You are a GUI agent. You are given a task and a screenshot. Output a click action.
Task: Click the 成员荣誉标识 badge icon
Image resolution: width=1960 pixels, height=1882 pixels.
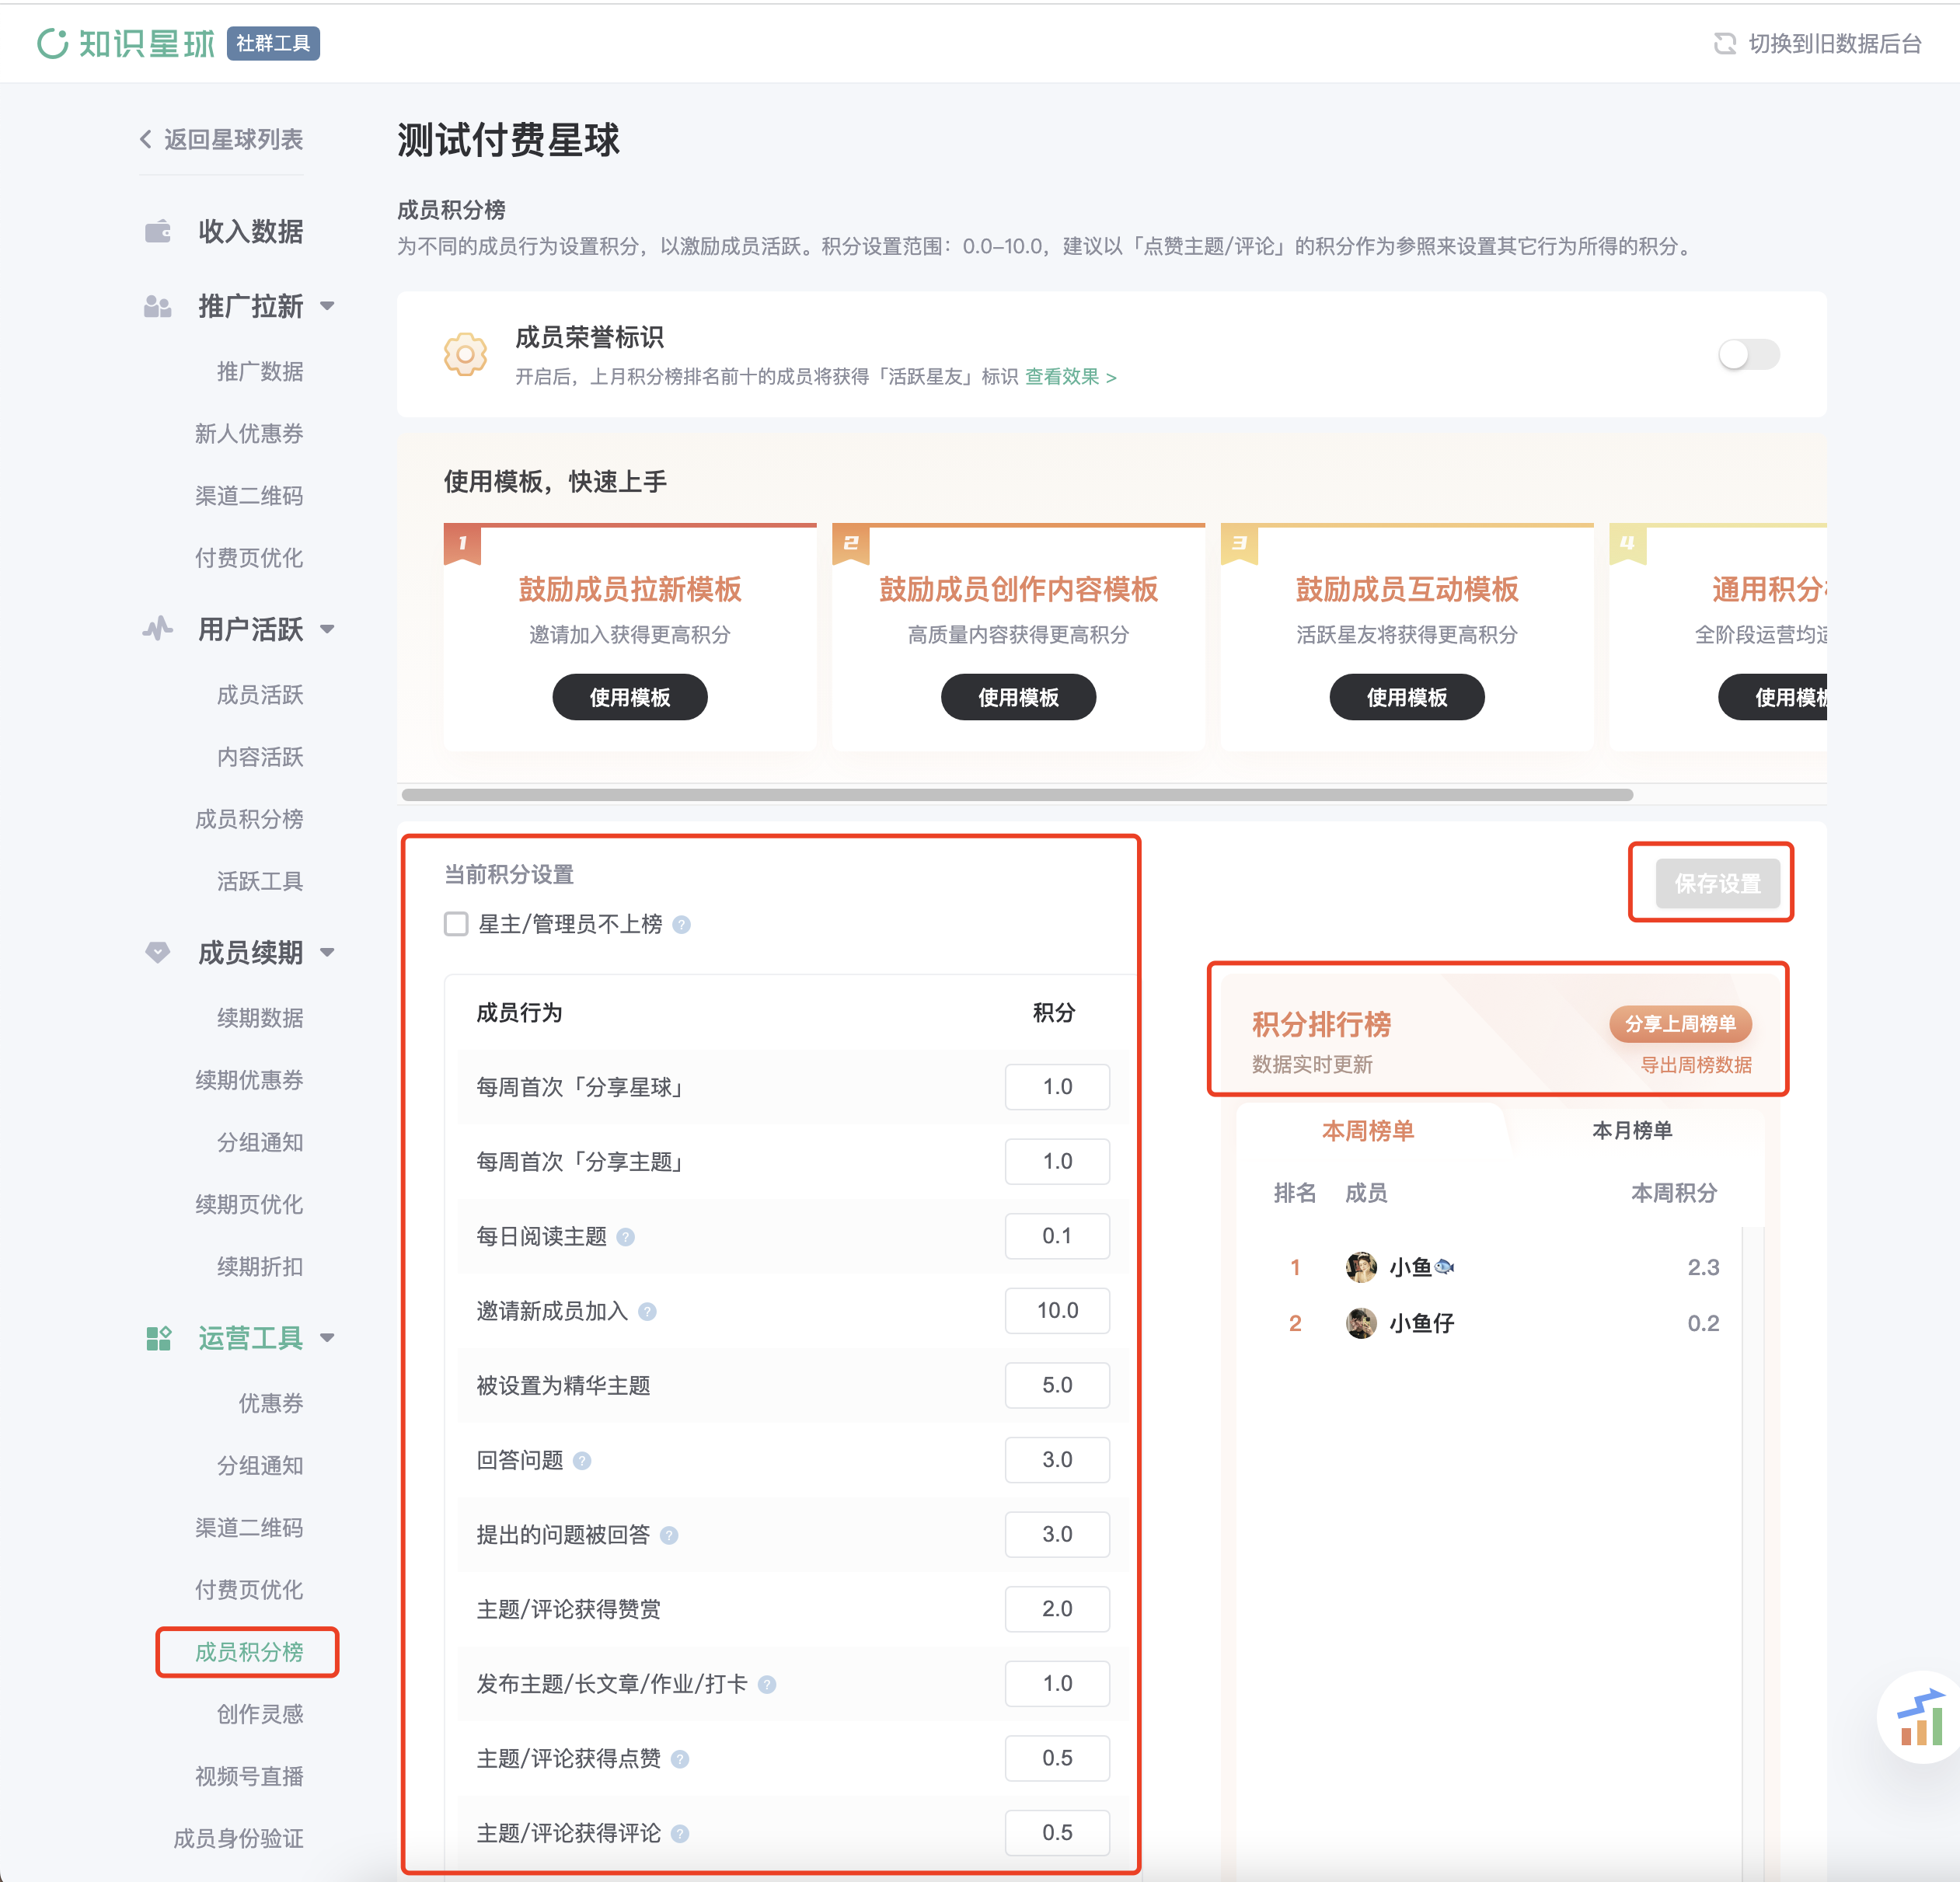pos(465,353)
